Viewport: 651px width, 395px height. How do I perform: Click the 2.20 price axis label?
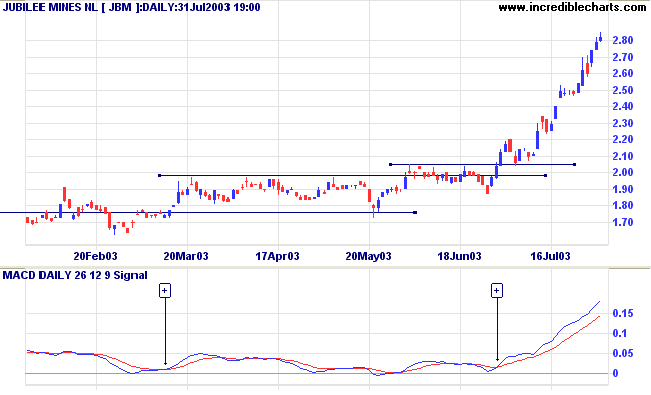coord(623,140)
